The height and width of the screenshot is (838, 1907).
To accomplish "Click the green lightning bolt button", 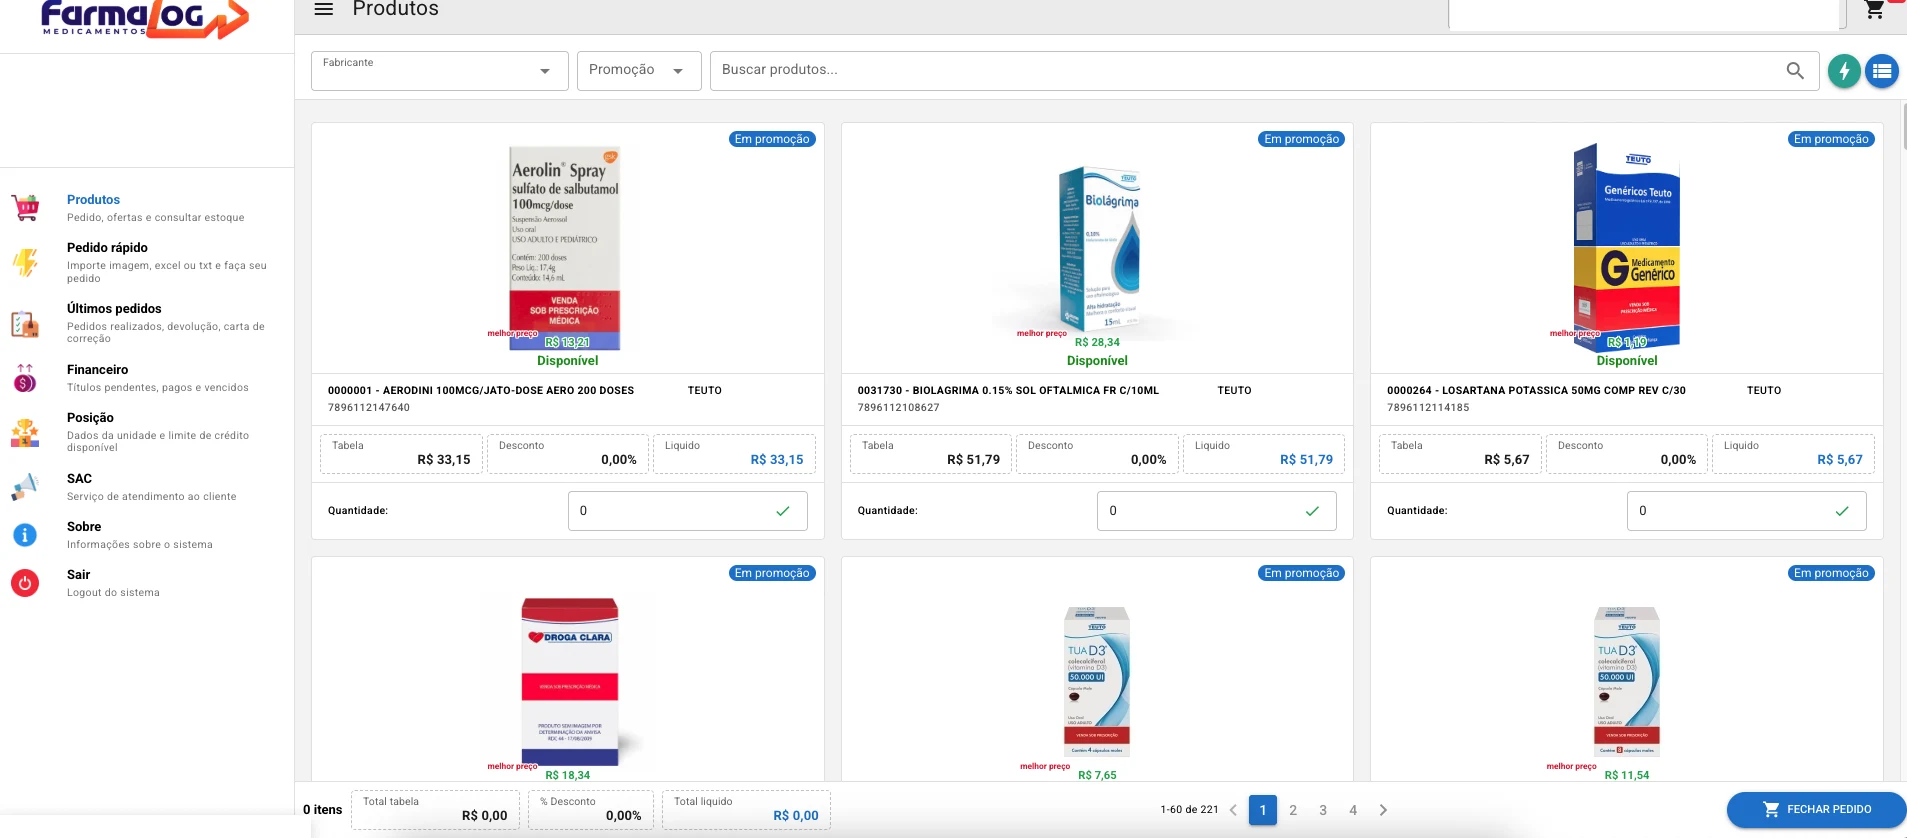I will (1844, 71).
